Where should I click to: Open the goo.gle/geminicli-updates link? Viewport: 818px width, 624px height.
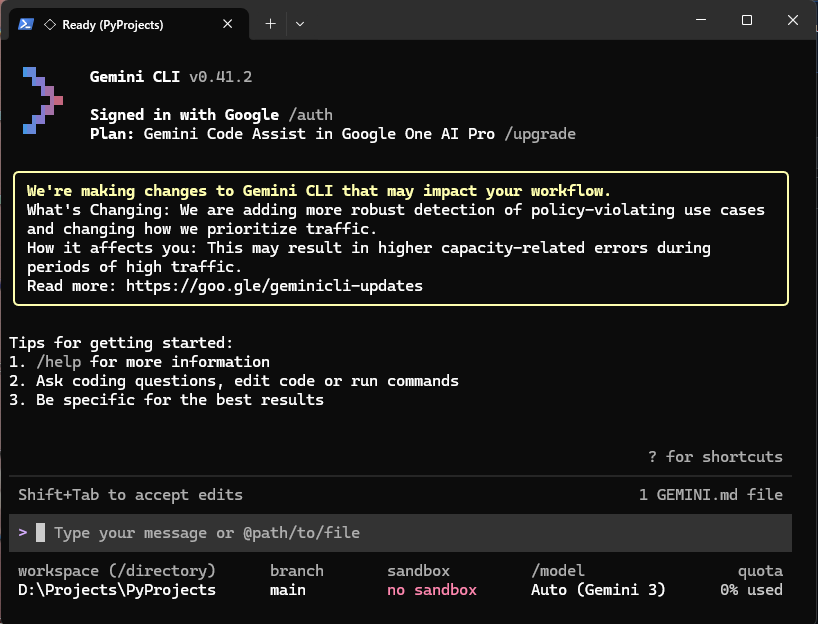tap(274, 286)
